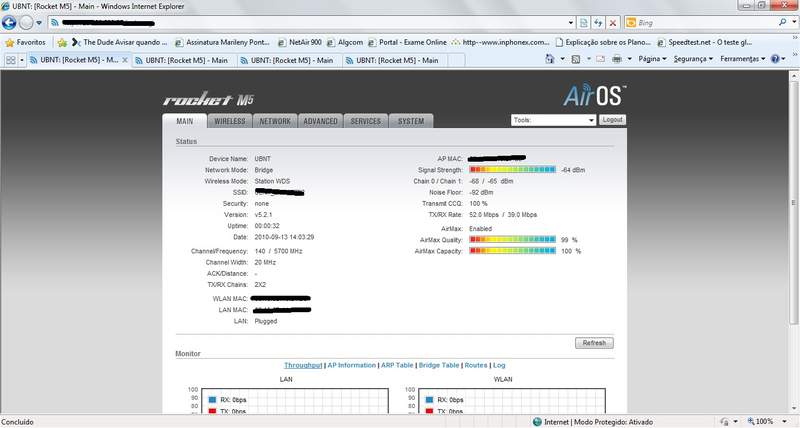This screenshot has height=428, width=800.
Task: Open the Print options dropdown arrow
Action: (x=630, y=59)
